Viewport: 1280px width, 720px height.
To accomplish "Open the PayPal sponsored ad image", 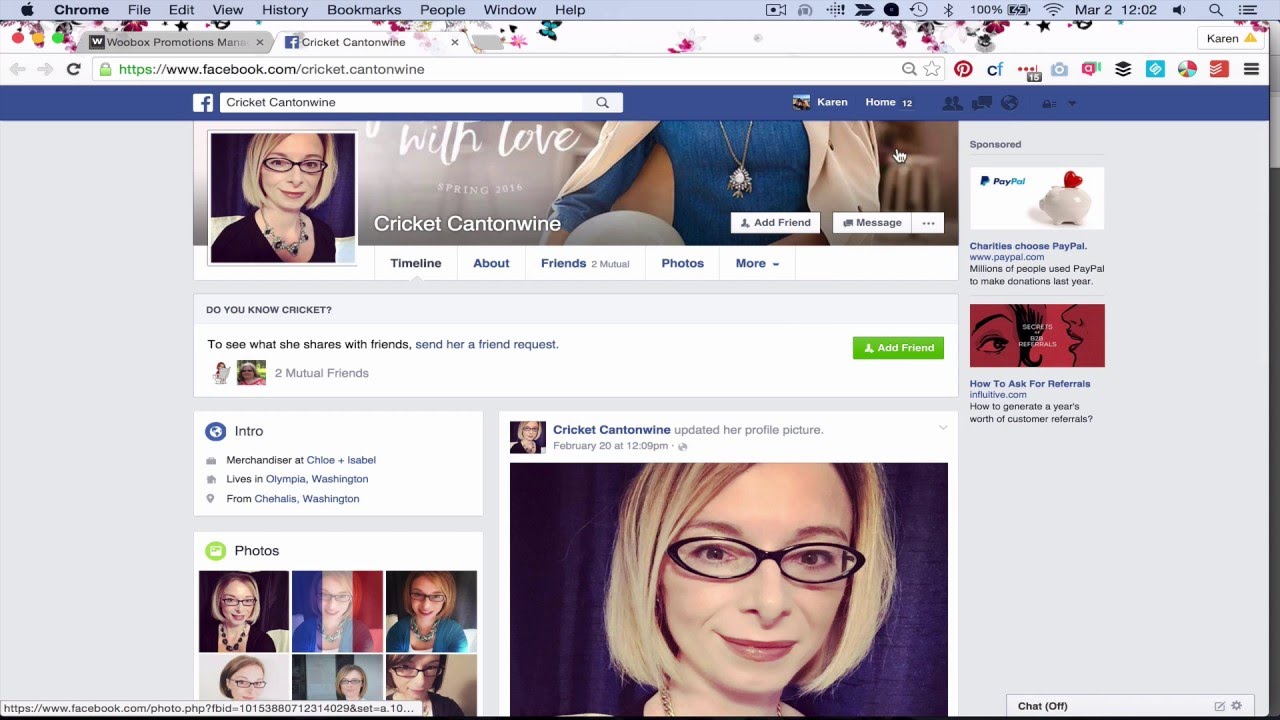I will (x=1037, y=198).
